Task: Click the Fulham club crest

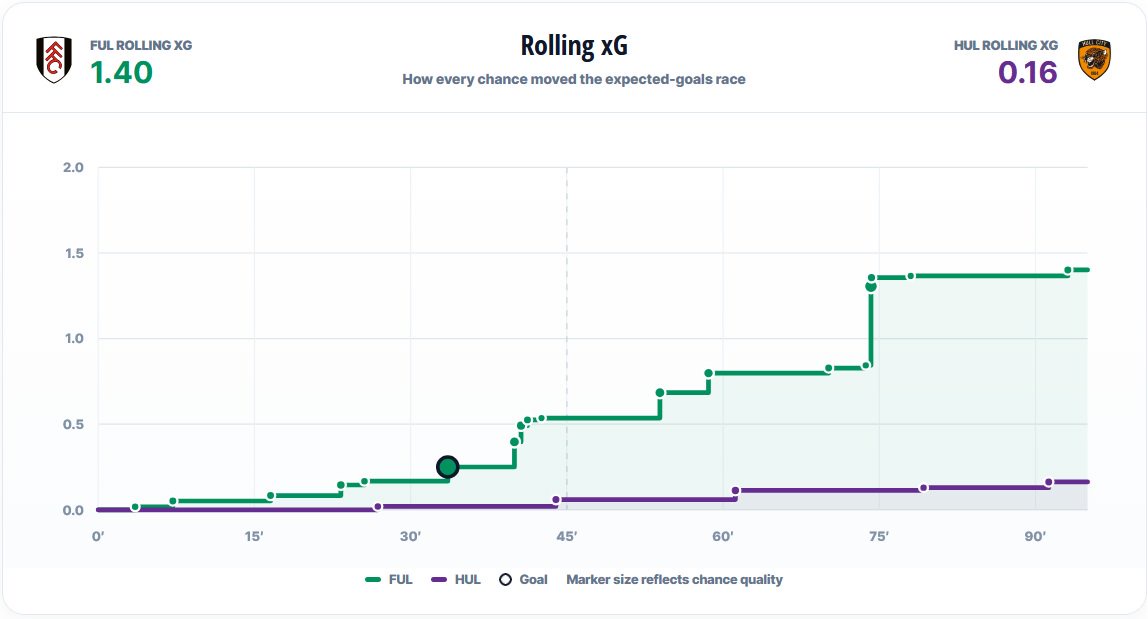Action: pyautogui.click(x=53, y=60)
